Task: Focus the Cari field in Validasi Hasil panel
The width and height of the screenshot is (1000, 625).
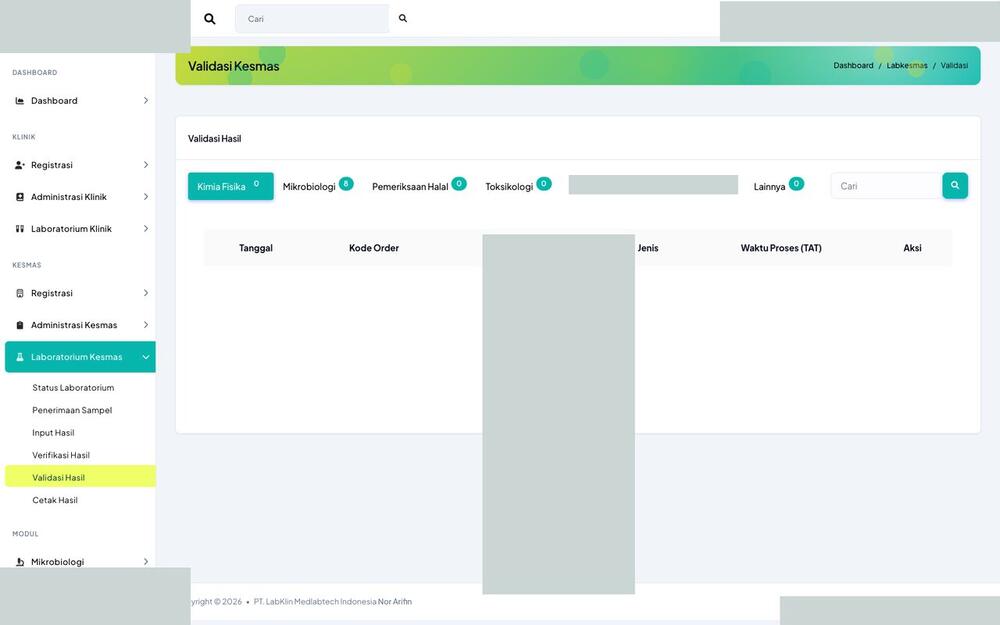Action: click(886, 186)
